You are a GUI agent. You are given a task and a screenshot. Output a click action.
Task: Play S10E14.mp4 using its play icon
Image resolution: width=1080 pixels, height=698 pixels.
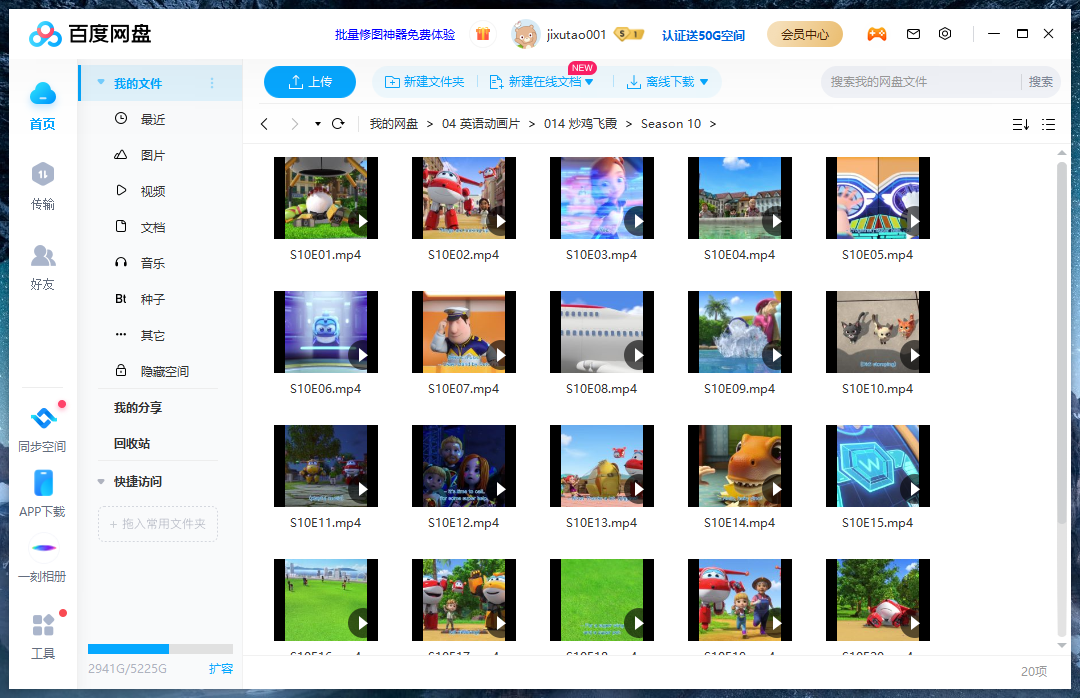point(774,489)
